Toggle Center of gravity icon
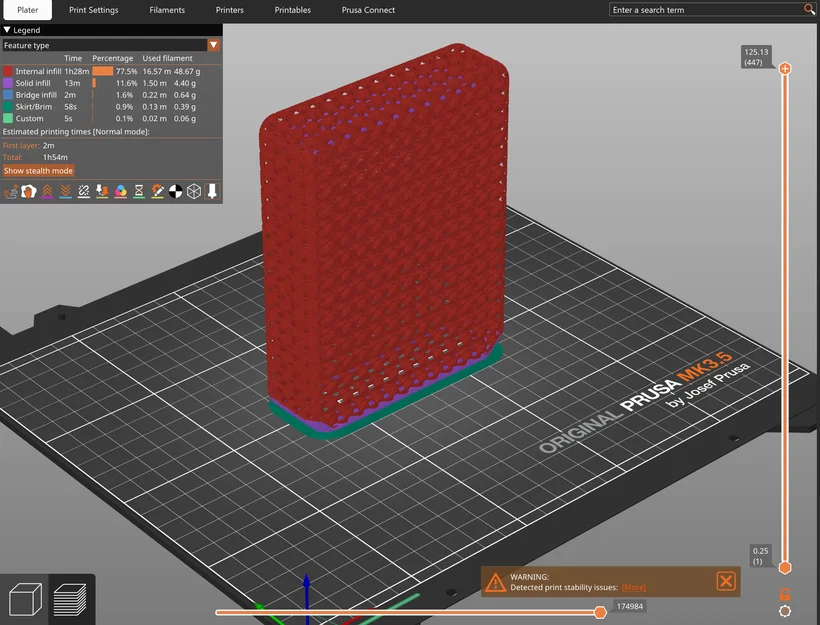Image resolution: width=820 pixels, height=625 pixels. pyautogui.click(x=175, y=191)
